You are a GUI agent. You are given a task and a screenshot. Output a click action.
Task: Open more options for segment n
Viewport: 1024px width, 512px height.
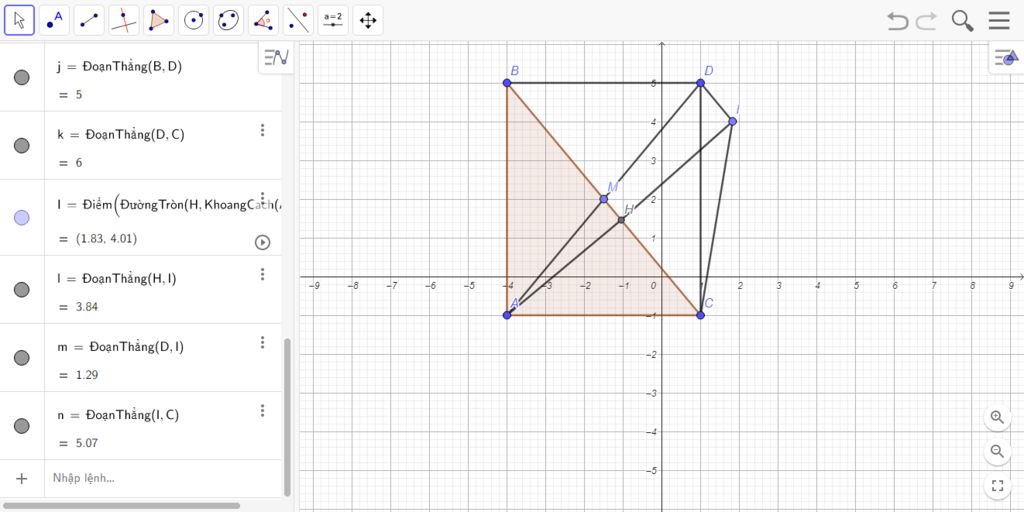[263, 410]
